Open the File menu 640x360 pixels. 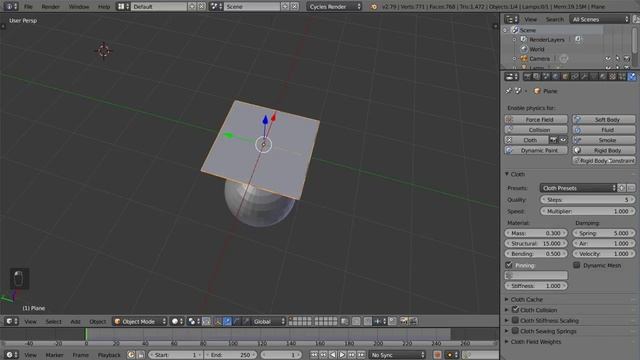pos(28,7)
